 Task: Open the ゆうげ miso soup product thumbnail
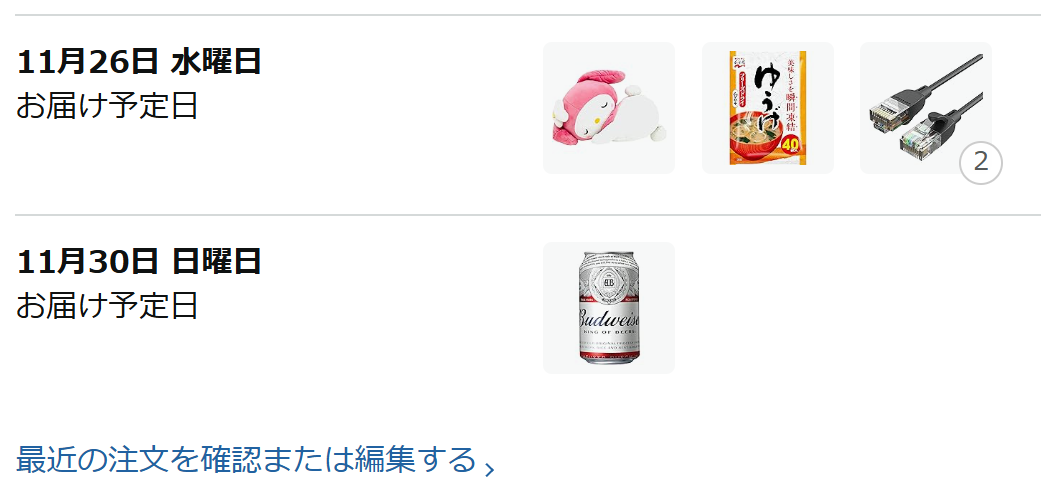767,108
